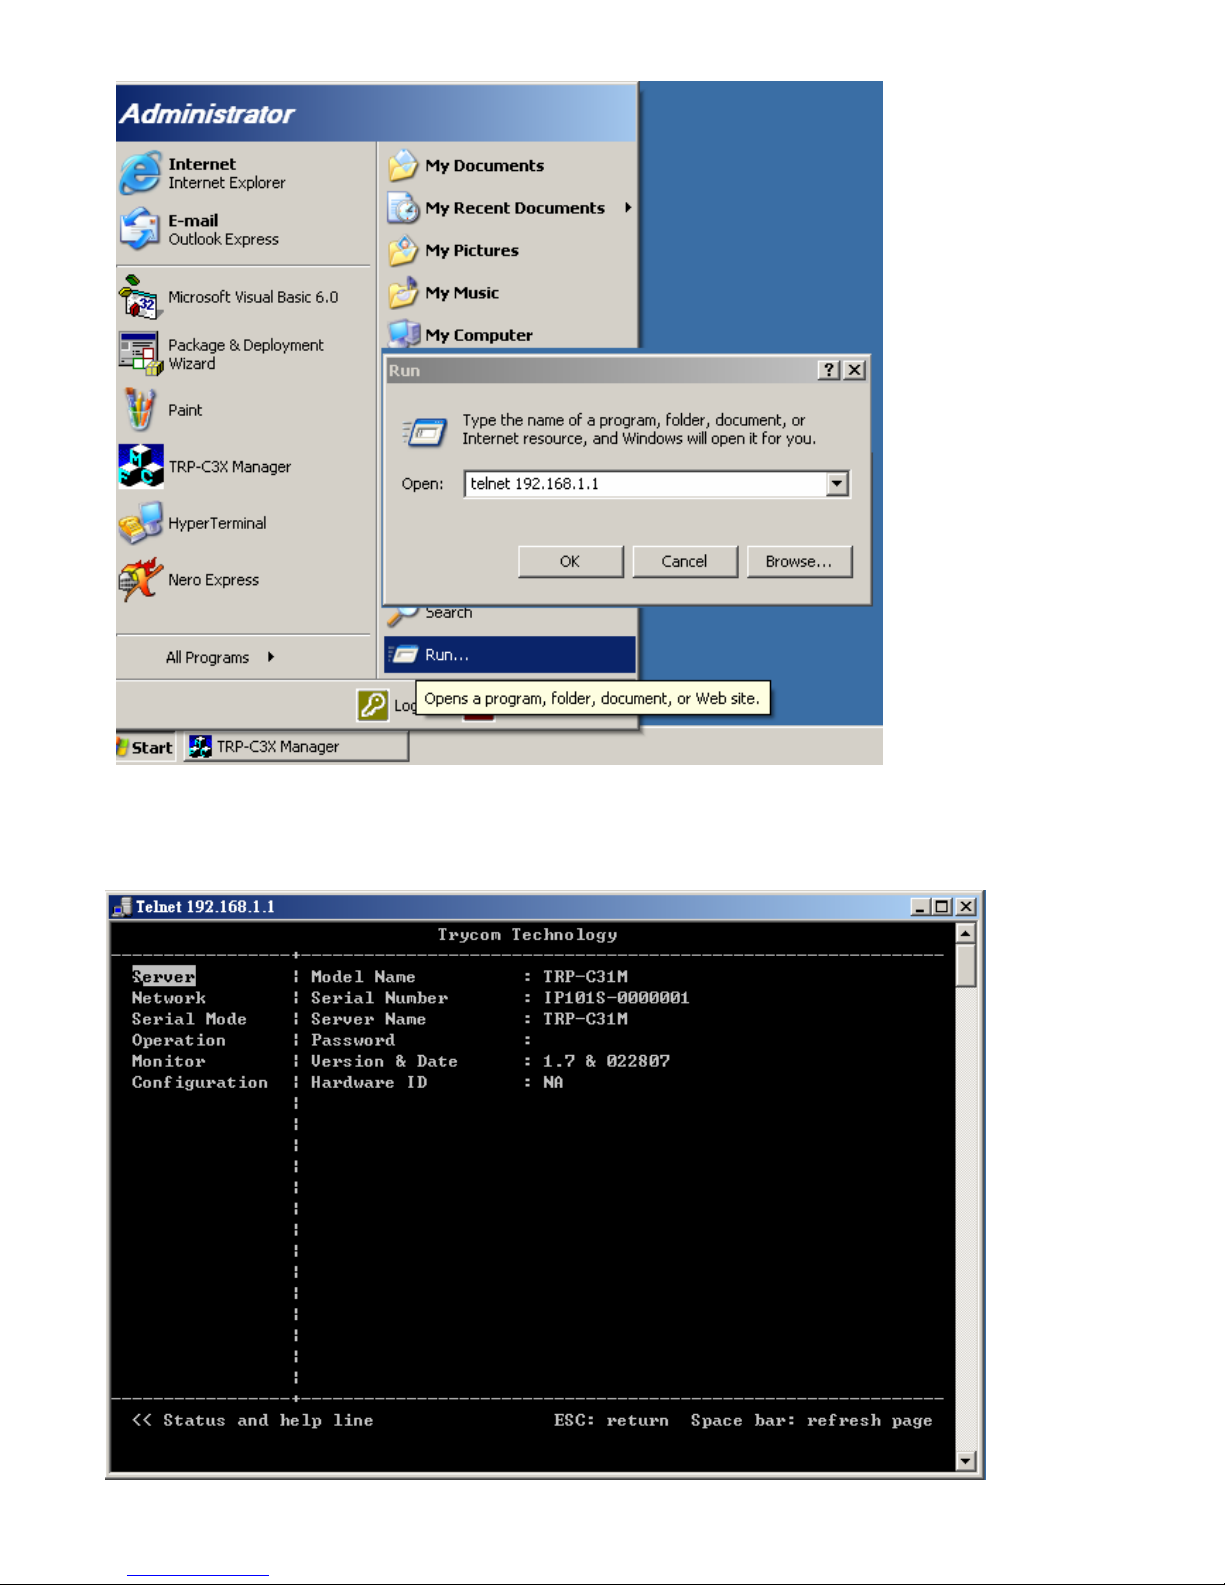The width and height of the screenshot is (1225, 1585).
Task: Click the Model Name value TRP-C31M
Action: [x=585, y=977]
